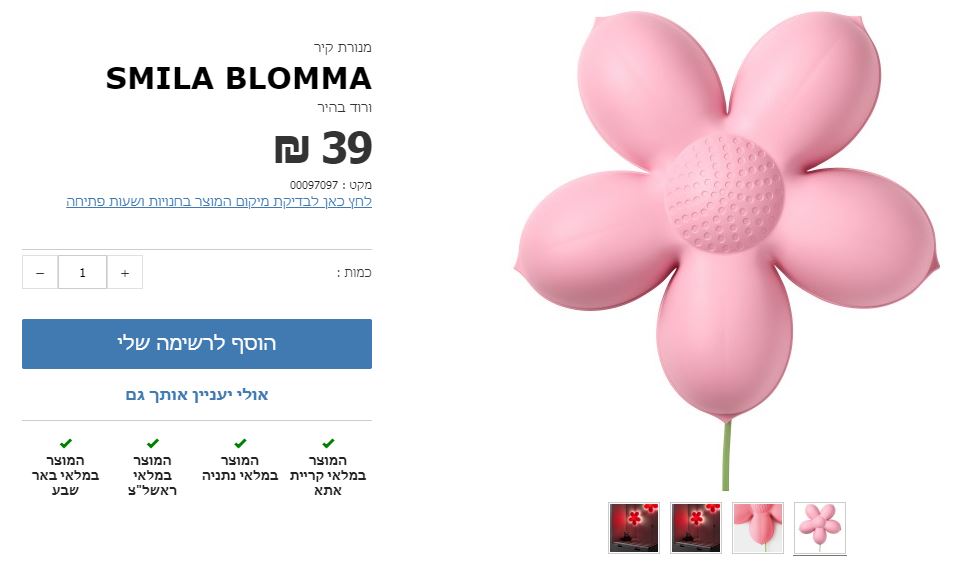Click the קריית אתא stock status text

(328, 475)
